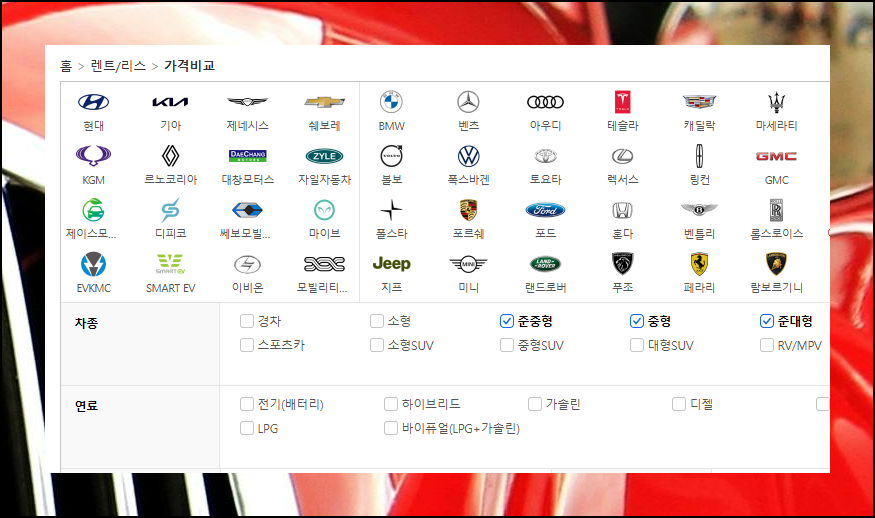Select the Lamborghini (람보르기니) bull logo
This screenshot has height=518, width=875.
point(776,263)
